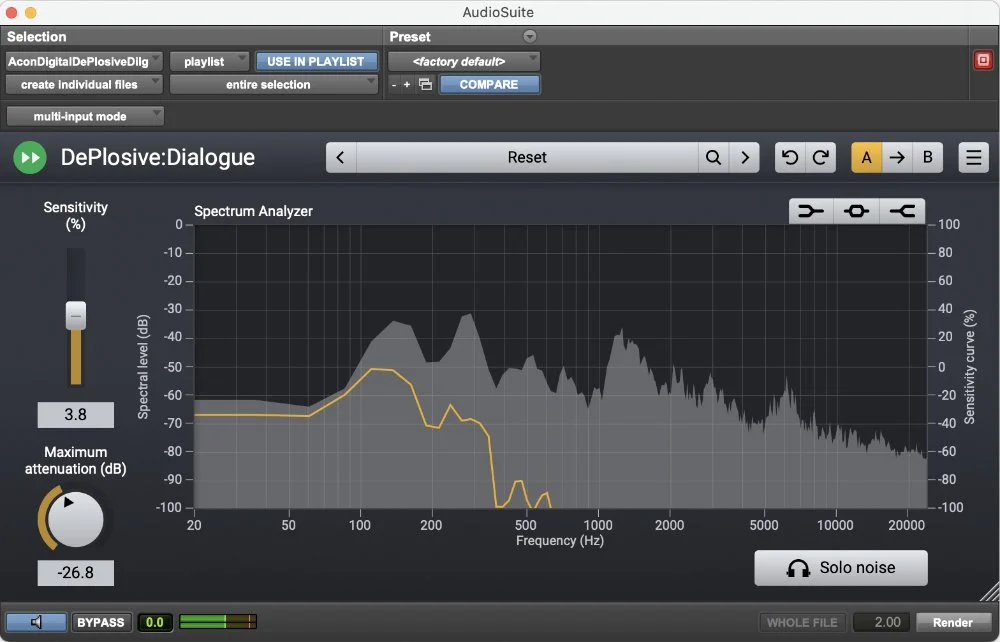This screenshot has height=642, width=1000.
Task: Open the create individual files dropdown
Action: click(x=84, y=84)
